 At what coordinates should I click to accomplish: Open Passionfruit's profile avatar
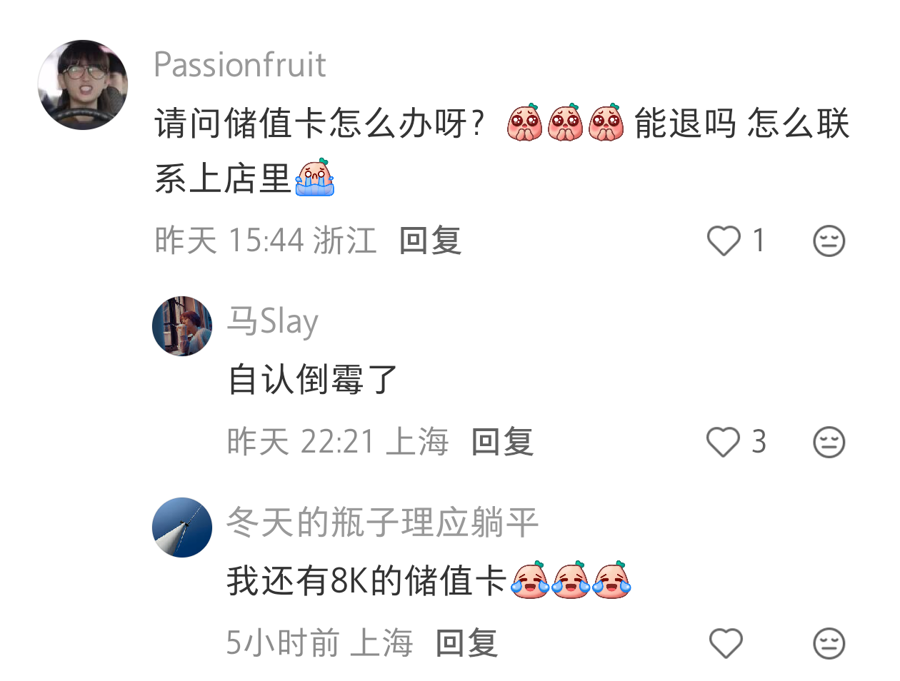tap(83, 84)
